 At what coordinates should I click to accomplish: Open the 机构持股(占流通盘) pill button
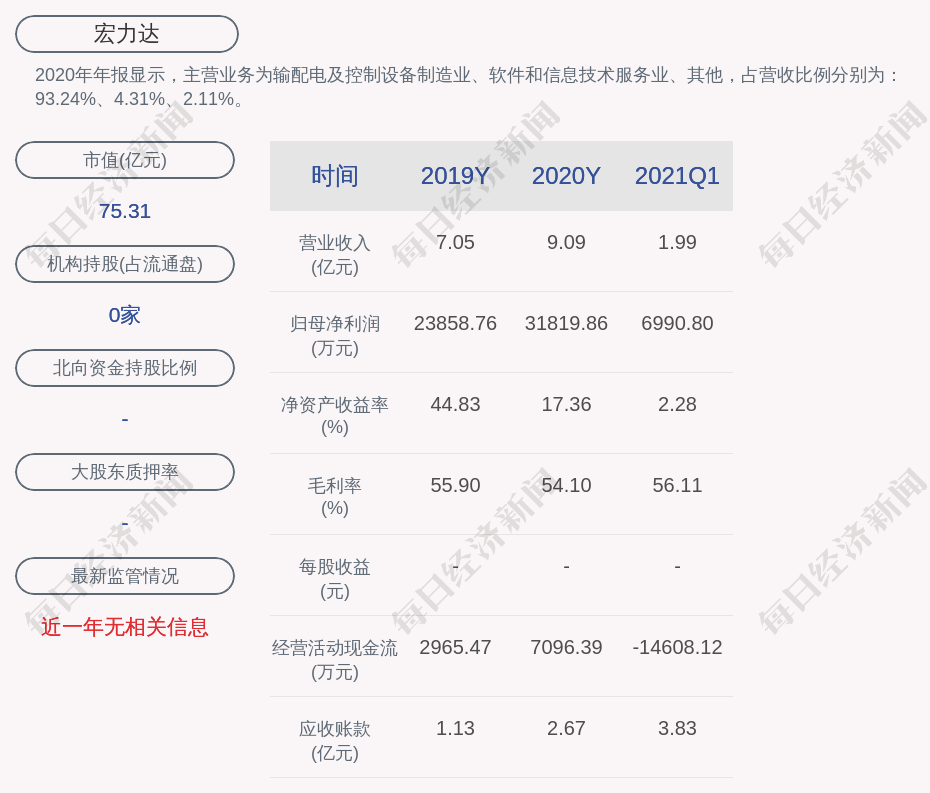tap(125, 264)
